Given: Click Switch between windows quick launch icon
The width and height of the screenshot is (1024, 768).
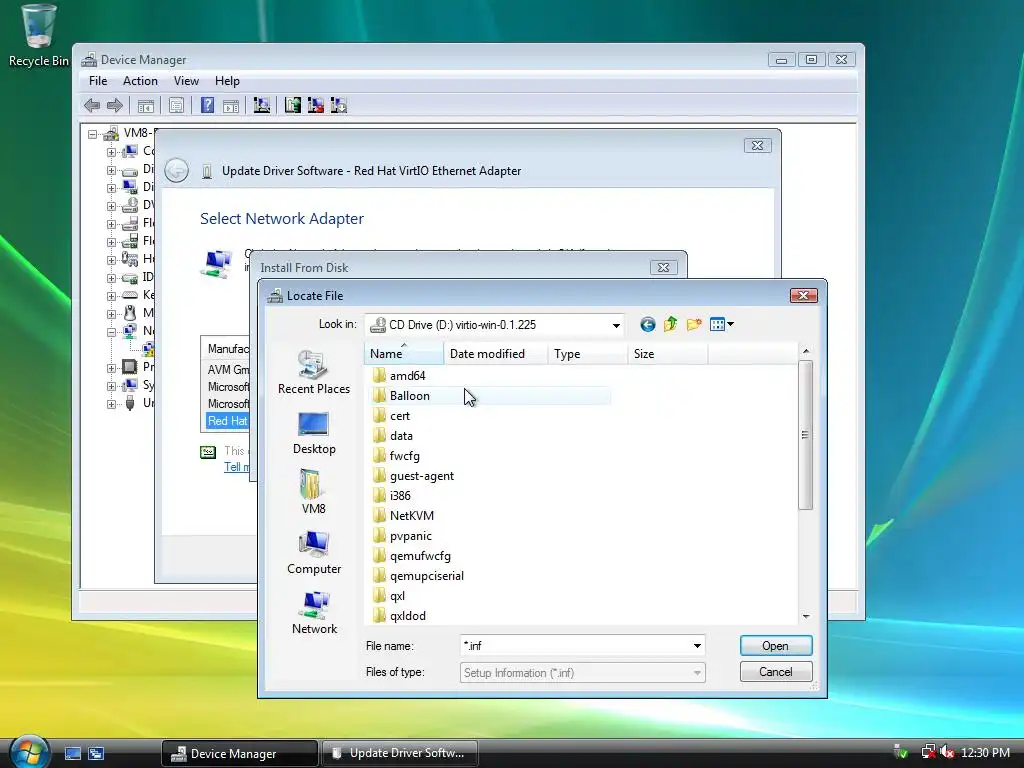Looking at the screenshot, I should pos(96,754).
